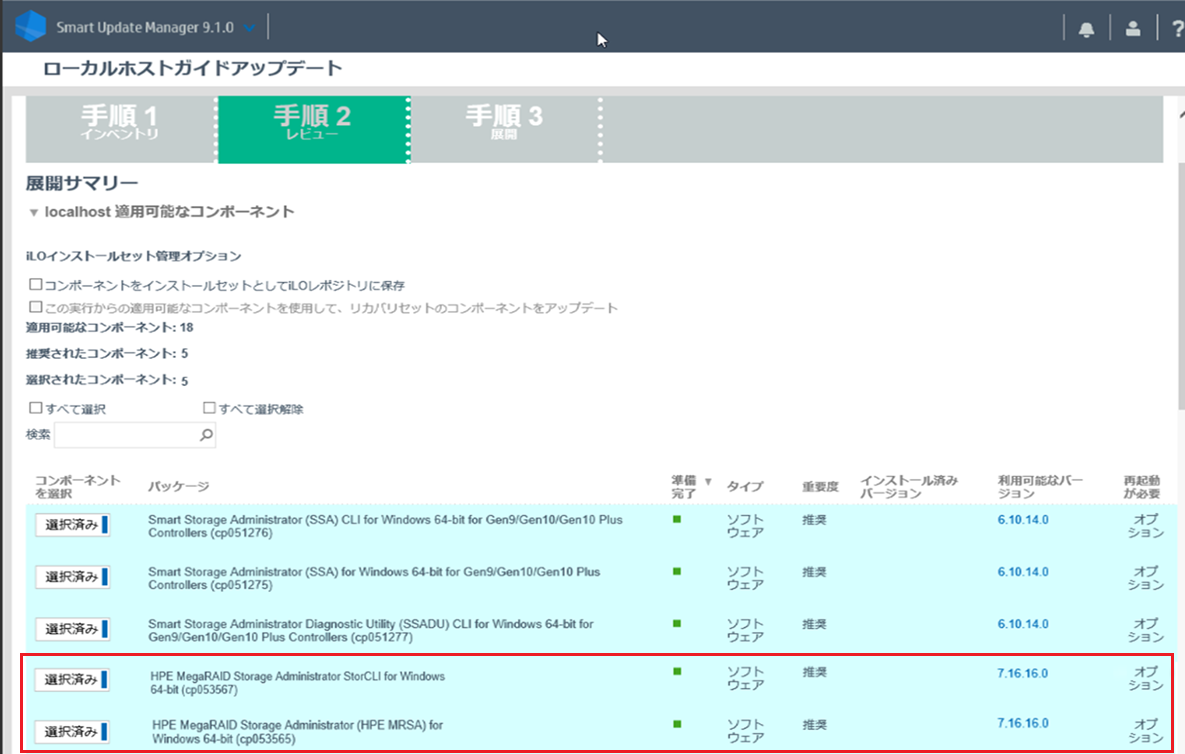
Task: Open the Smart Update Manager dropdown menu
Action: 250,28
